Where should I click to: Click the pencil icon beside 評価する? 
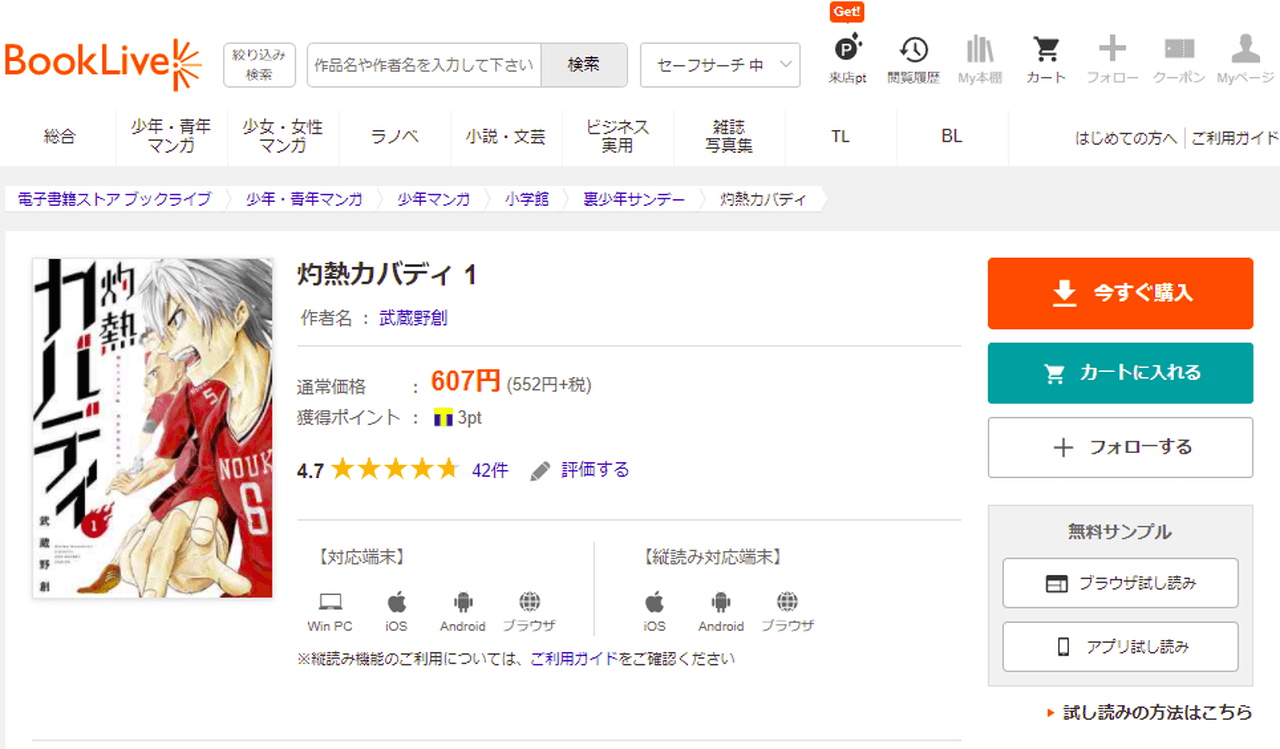point(540,470)
